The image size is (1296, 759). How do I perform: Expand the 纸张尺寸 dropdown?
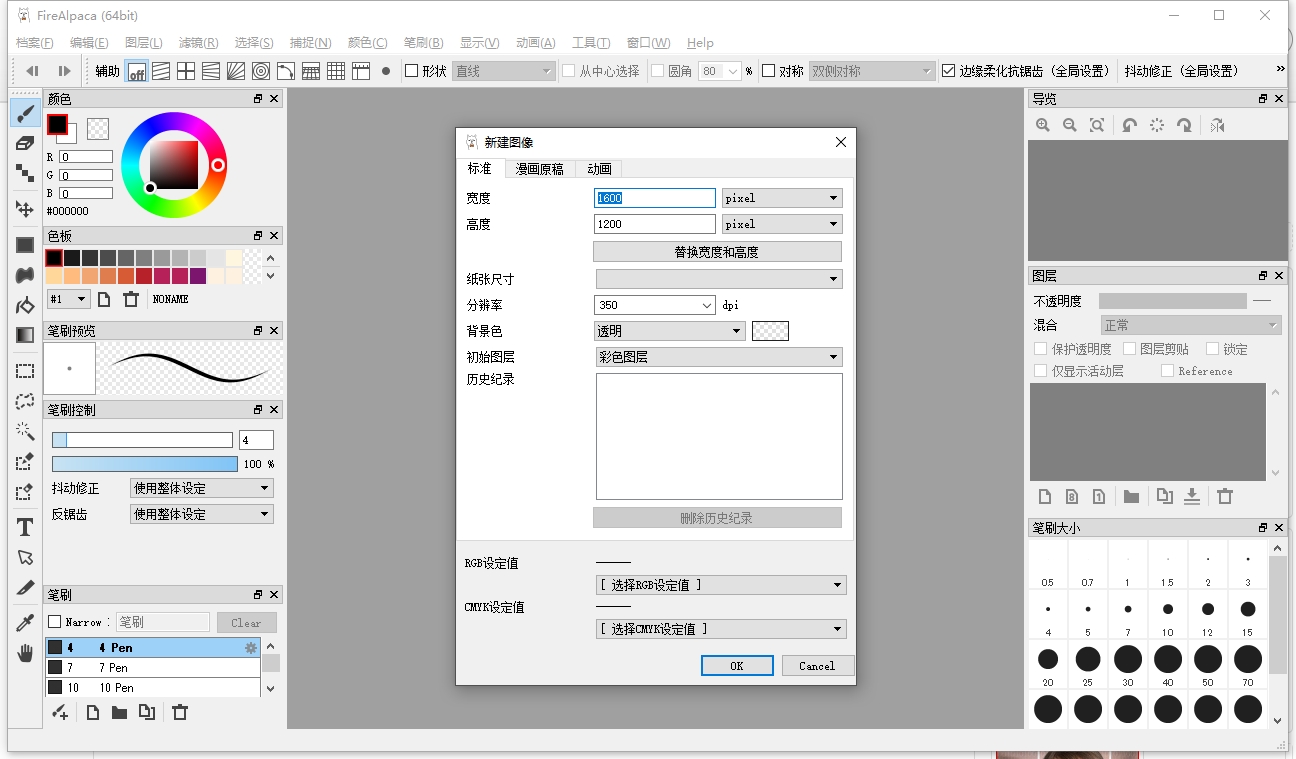click(x=719, y=279)
